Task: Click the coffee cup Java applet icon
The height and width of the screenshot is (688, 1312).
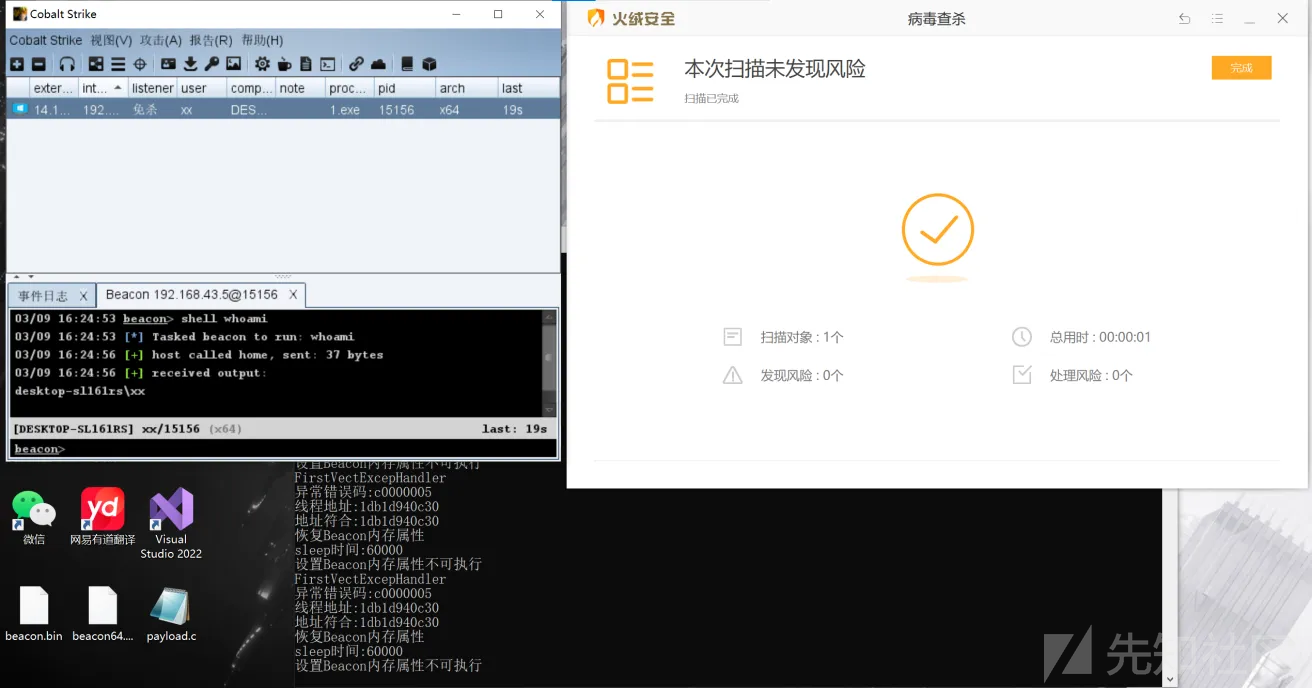Action: point(284,64)
